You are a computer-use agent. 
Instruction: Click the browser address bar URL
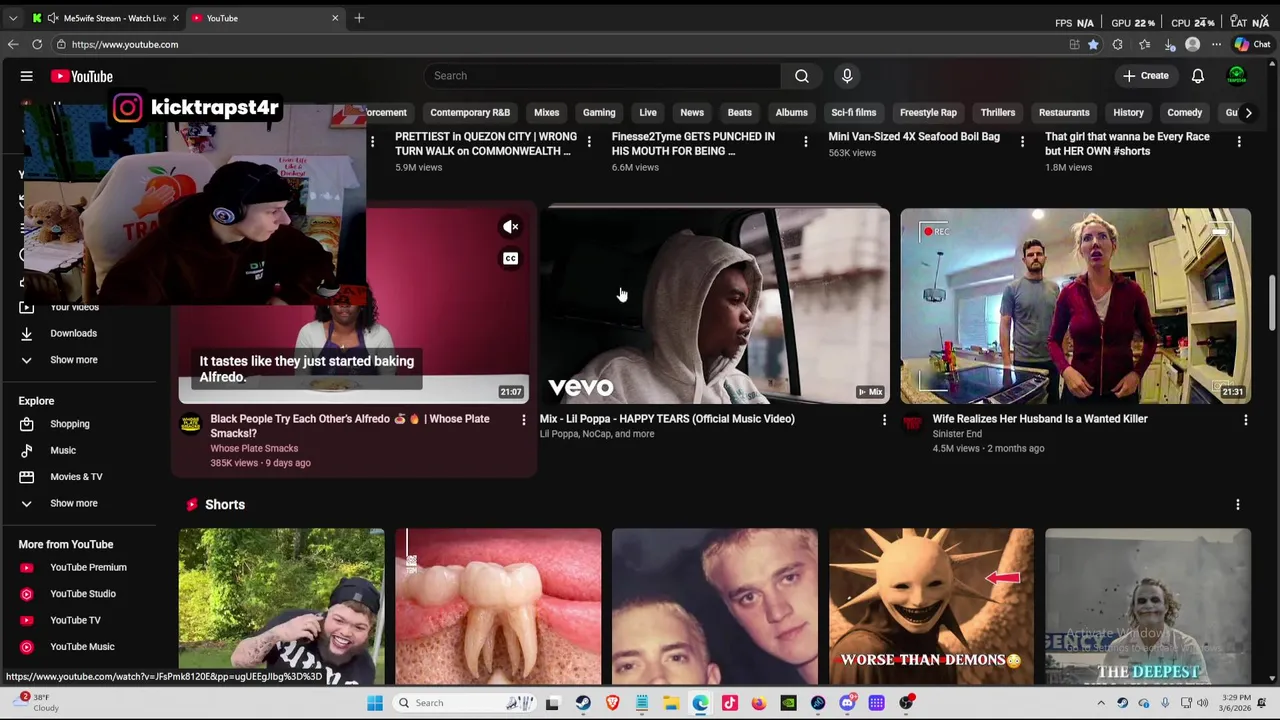tap(125, 44)
